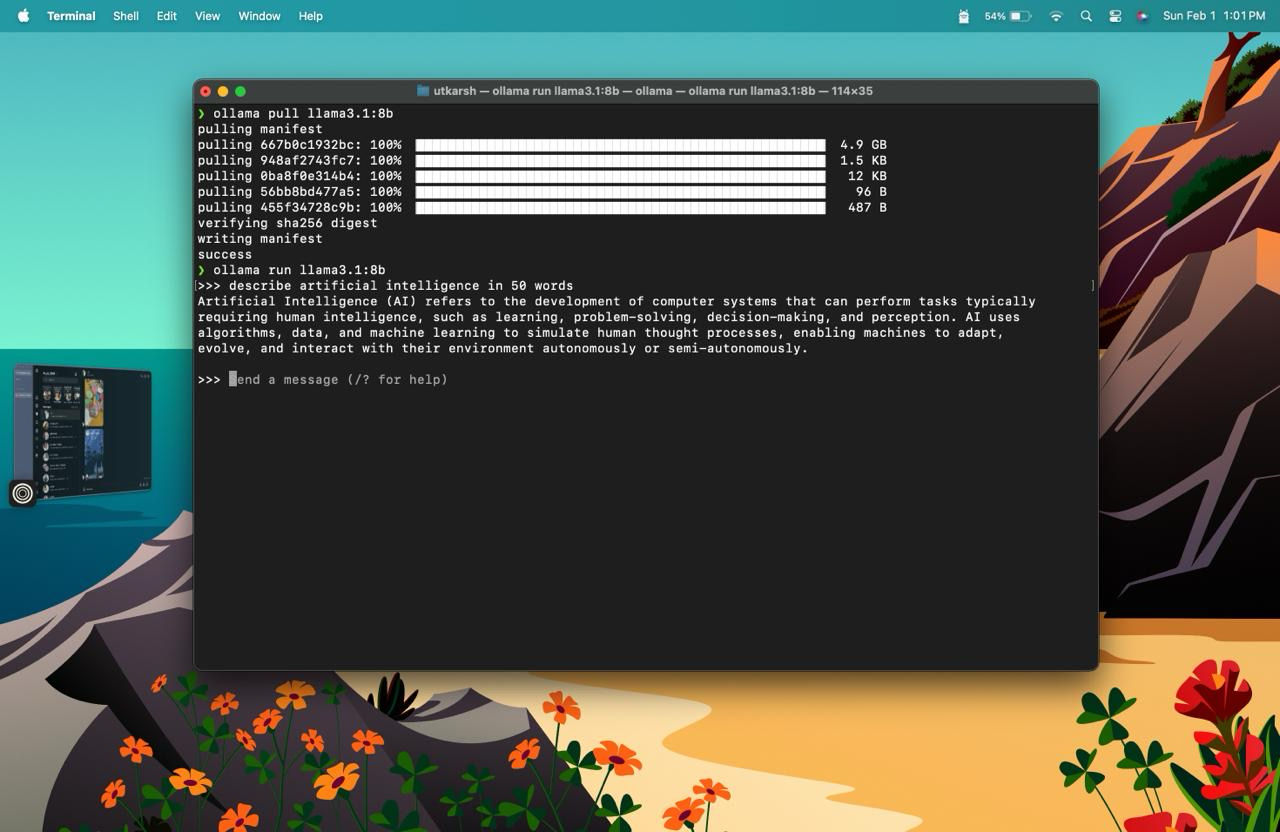
Task: Click the response line starting 'evolve, and interact'
Action: [502, 349]
